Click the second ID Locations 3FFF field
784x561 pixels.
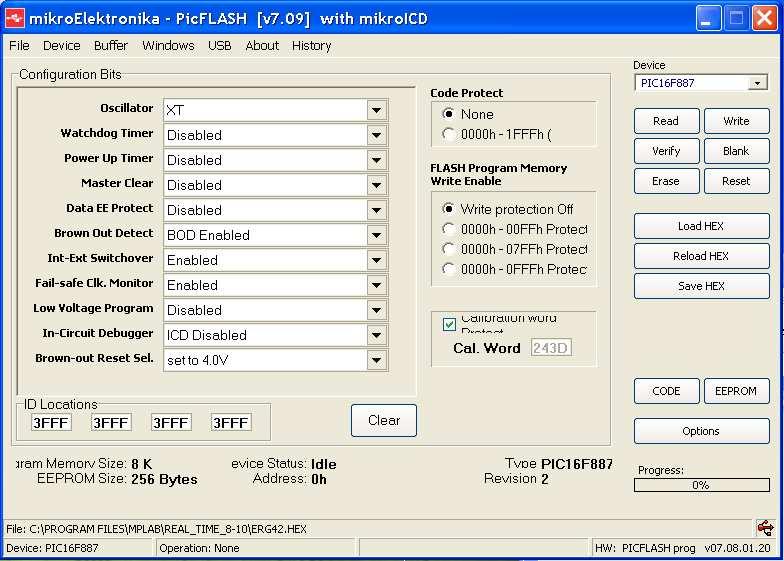pos(111,423)
